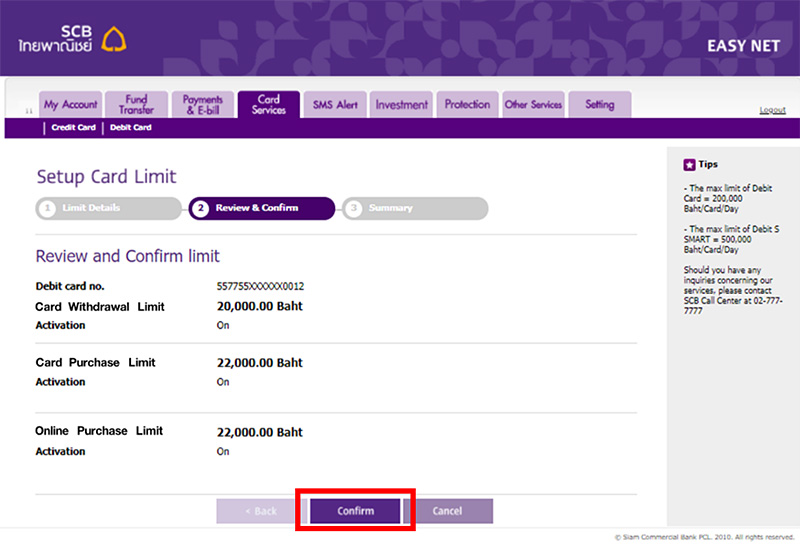This screenshot has height=560, width=800.
Task: Open the Other Services tab
Action: (534, 105)
